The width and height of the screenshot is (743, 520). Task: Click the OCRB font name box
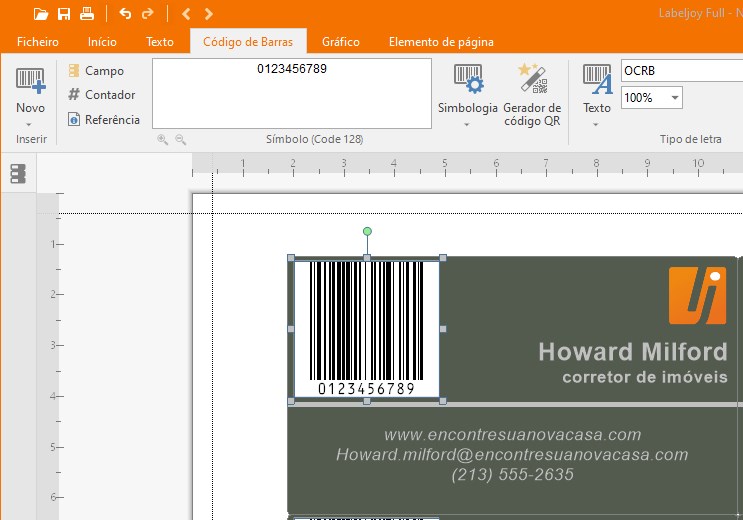pos(682,71)
